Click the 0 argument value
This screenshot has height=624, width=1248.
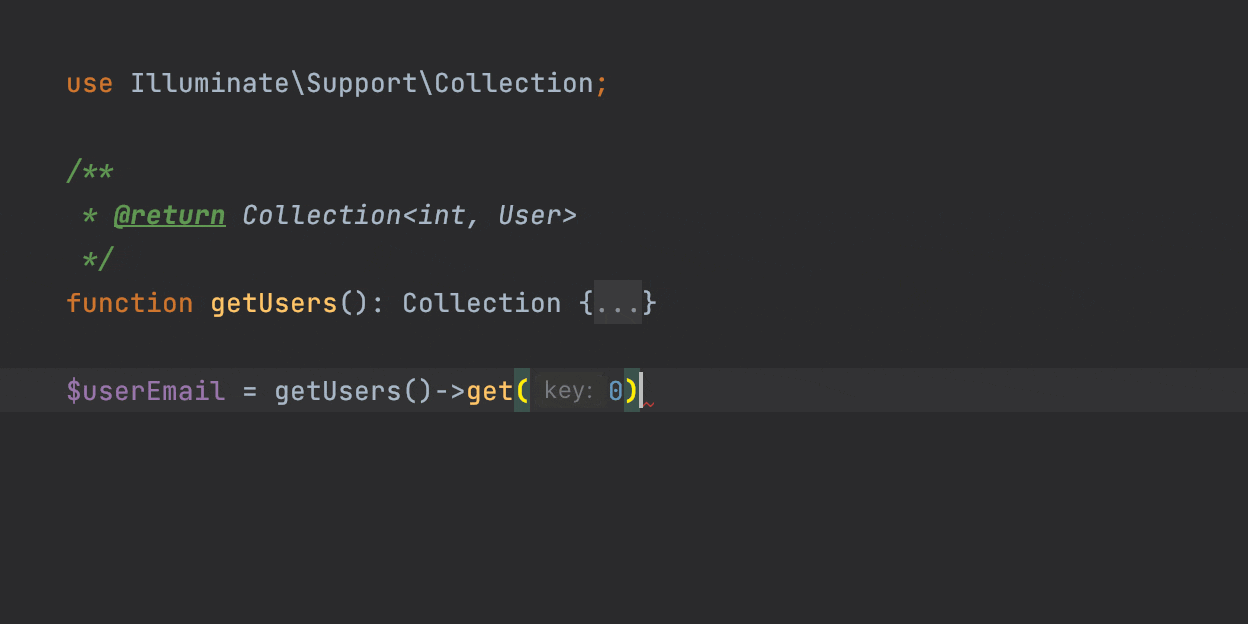[616, 391]
